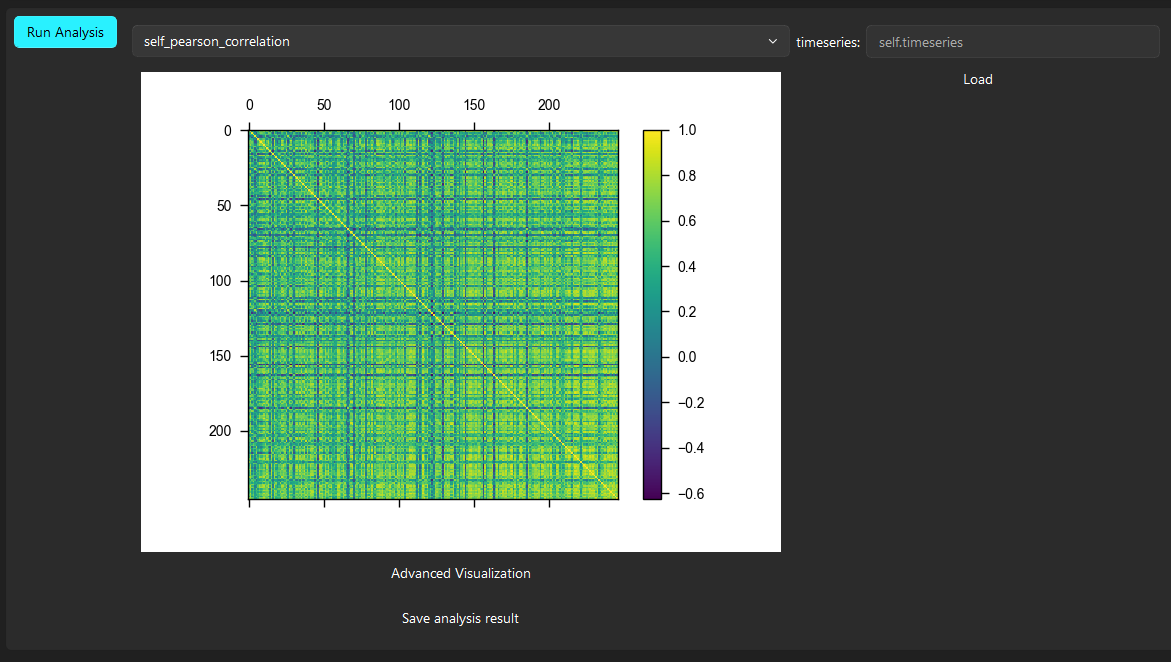1171x662 pixels.
Task: Click the top x-axis tick label 100
Action: click(399, 105)
